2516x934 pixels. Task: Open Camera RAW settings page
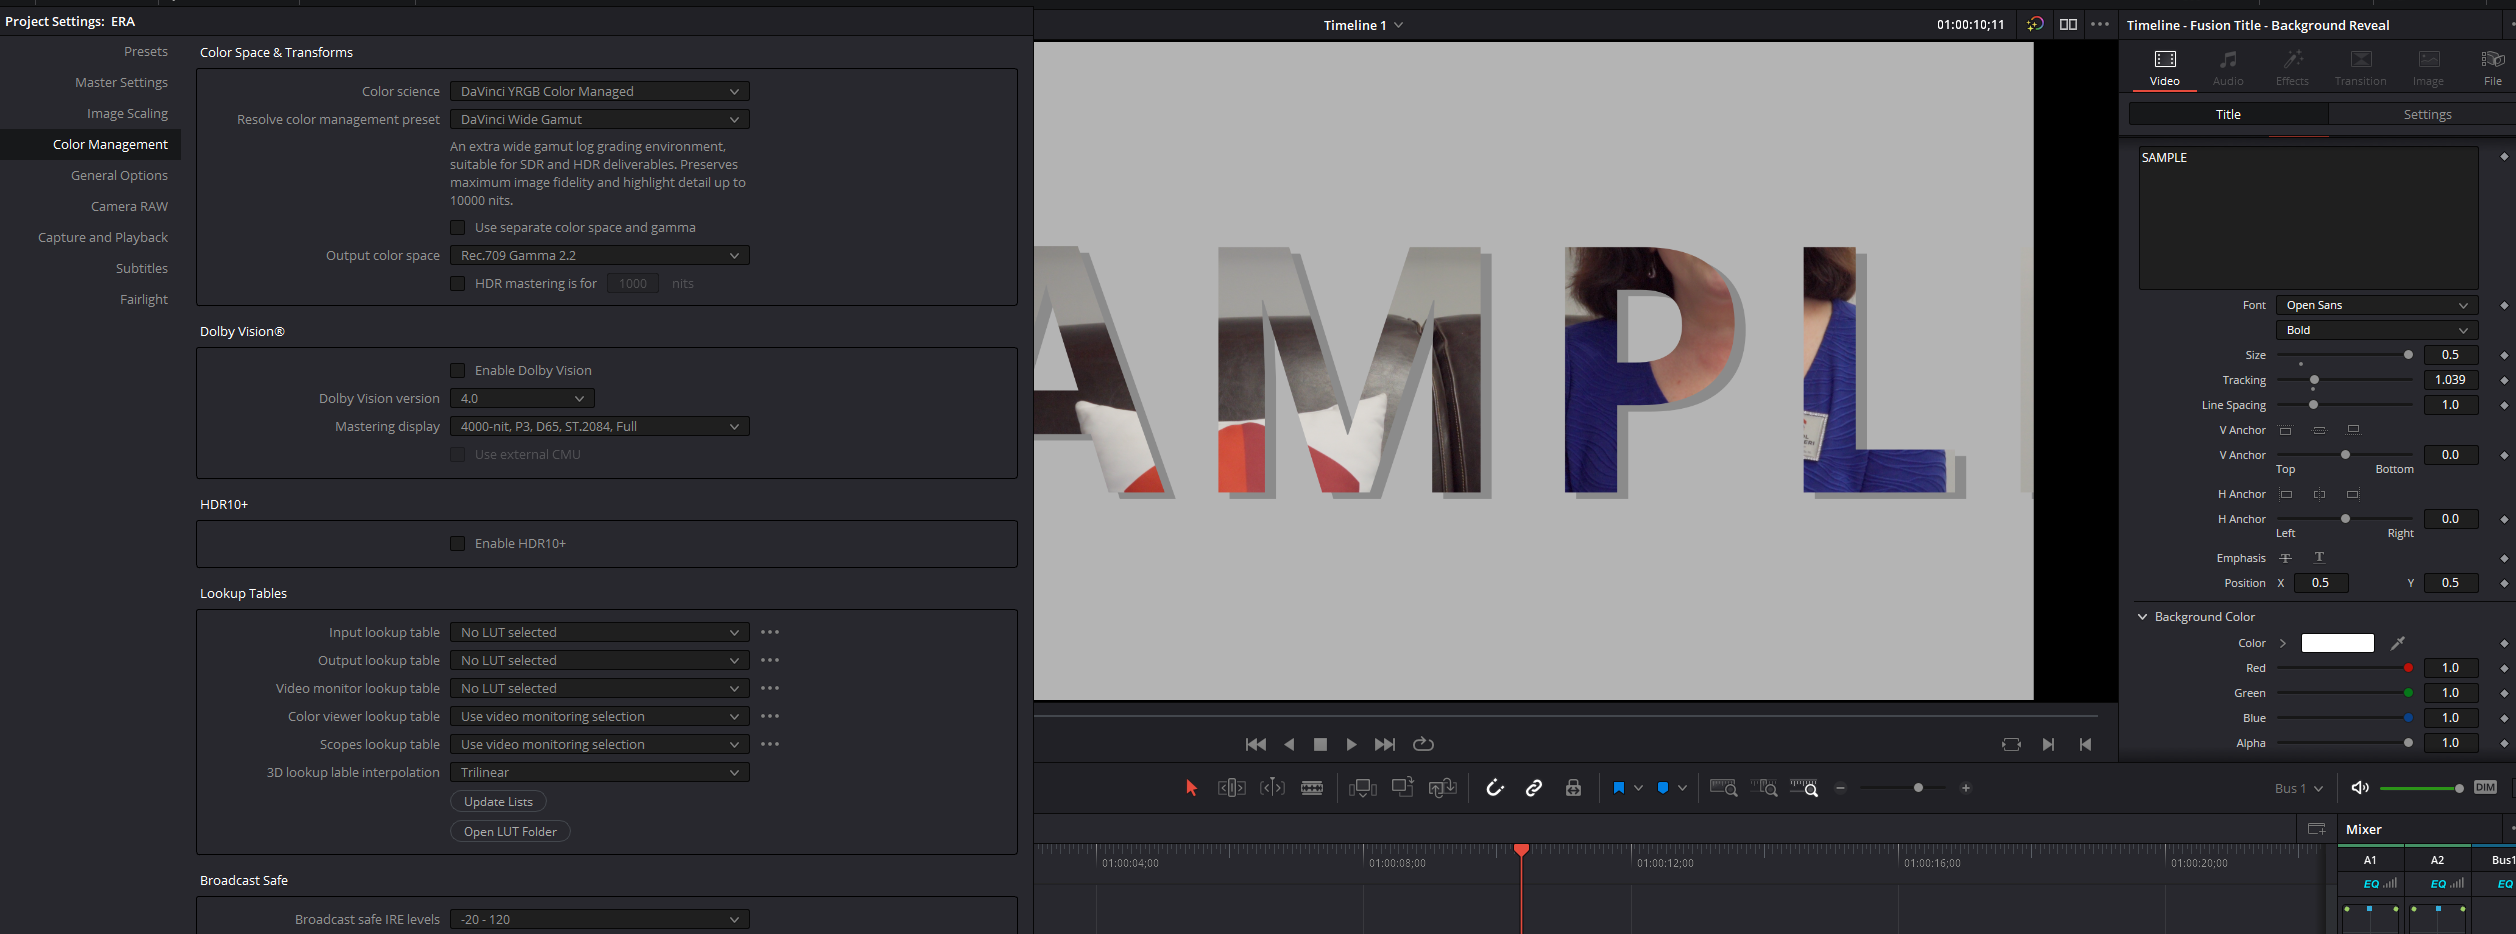[x=129, y=206]
